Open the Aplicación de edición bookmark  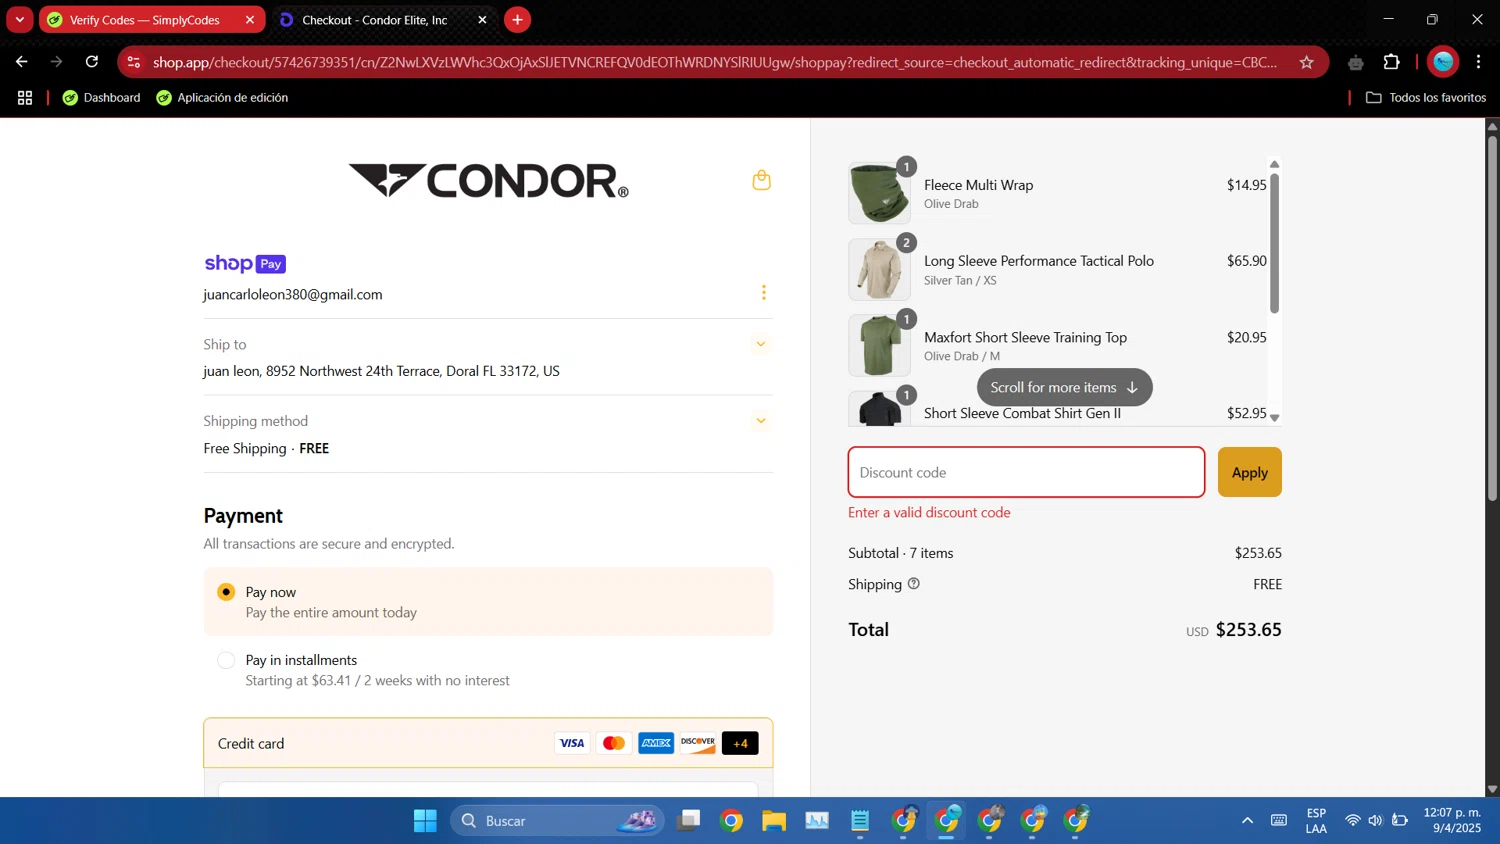coord(222,98)
